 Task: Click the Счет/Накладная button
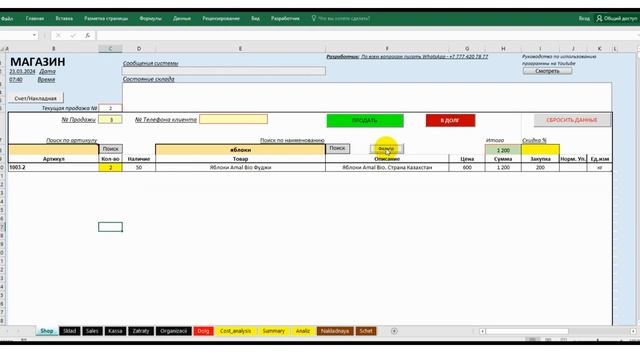click(36, 98)
